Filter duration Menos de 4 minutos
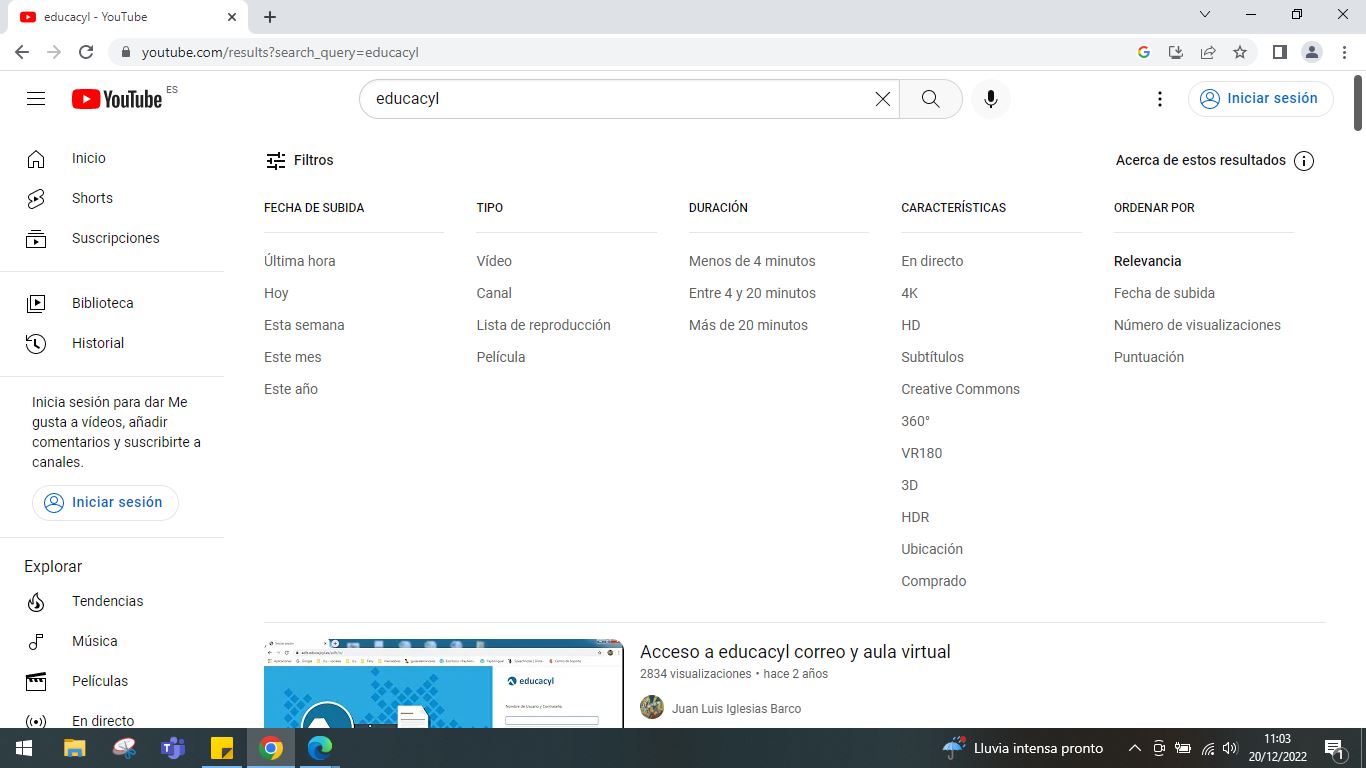 (x=752, y=261)
